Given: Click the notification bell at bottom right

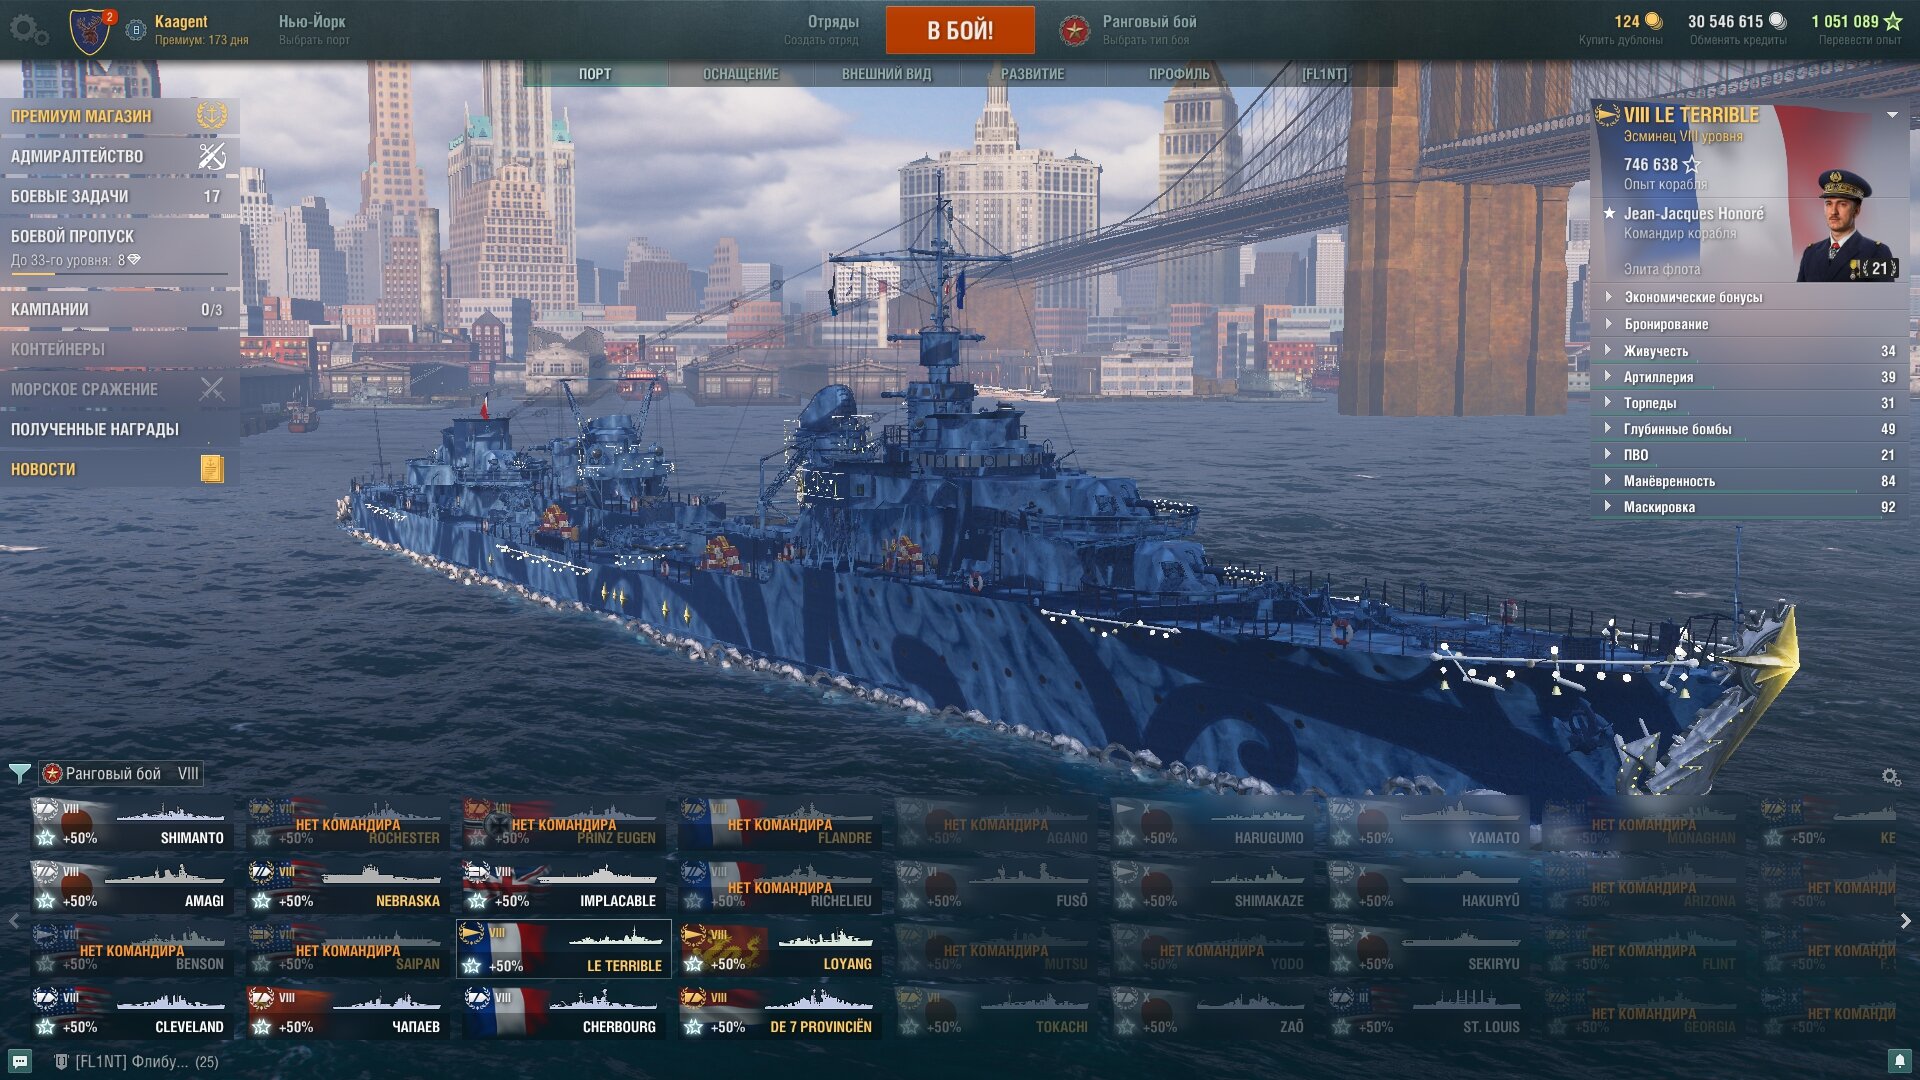Looking at the screenshot, I should (1899, 1060).
